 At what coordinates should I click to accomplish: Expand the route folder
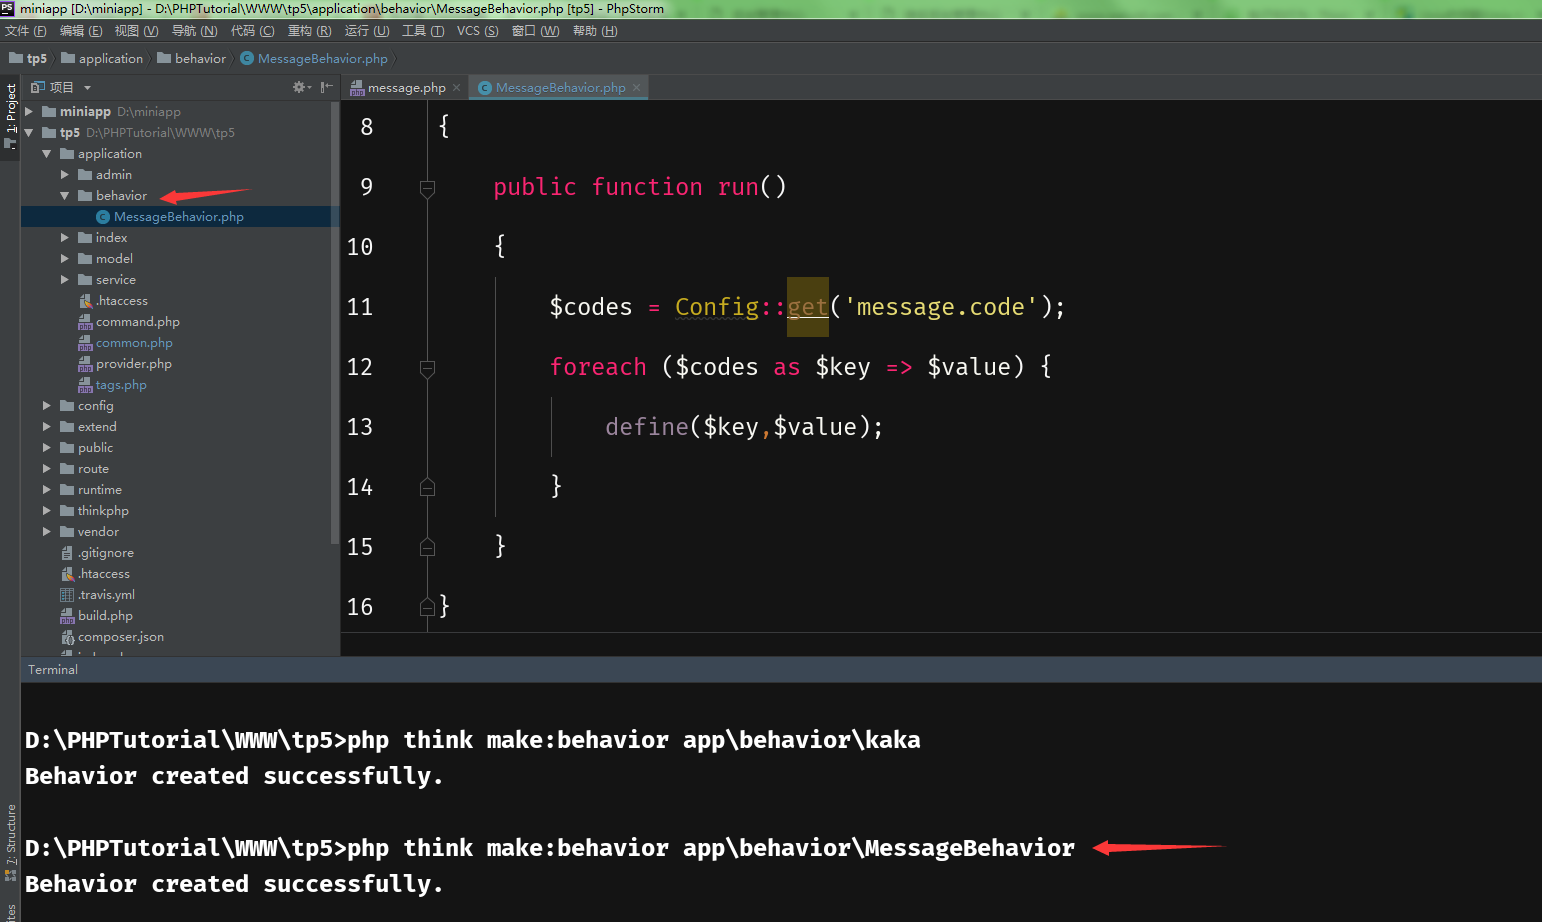click(47, 468)
